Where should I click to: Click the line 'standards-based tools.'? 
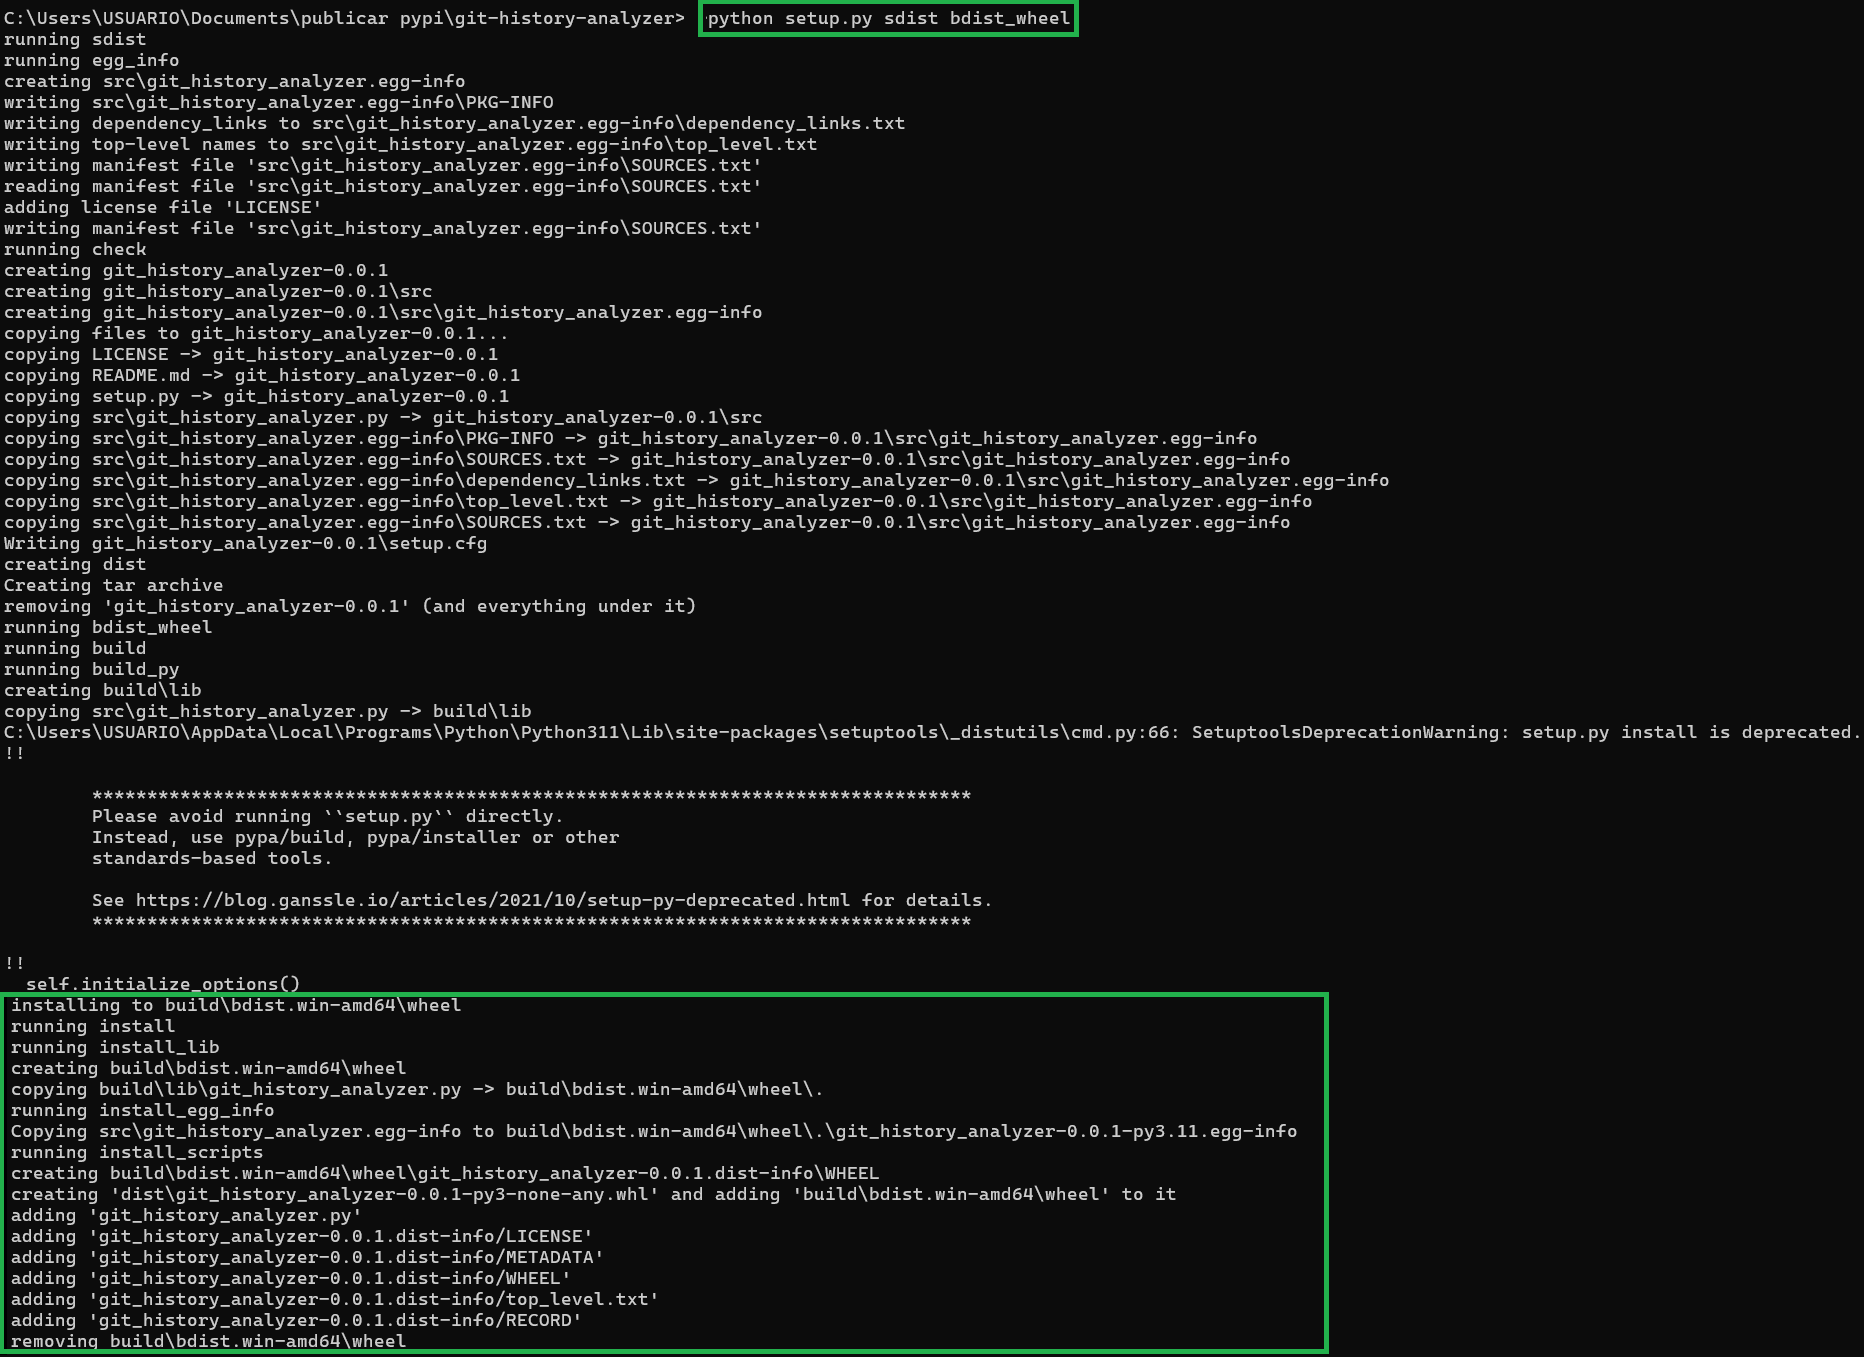click(212, 858)
